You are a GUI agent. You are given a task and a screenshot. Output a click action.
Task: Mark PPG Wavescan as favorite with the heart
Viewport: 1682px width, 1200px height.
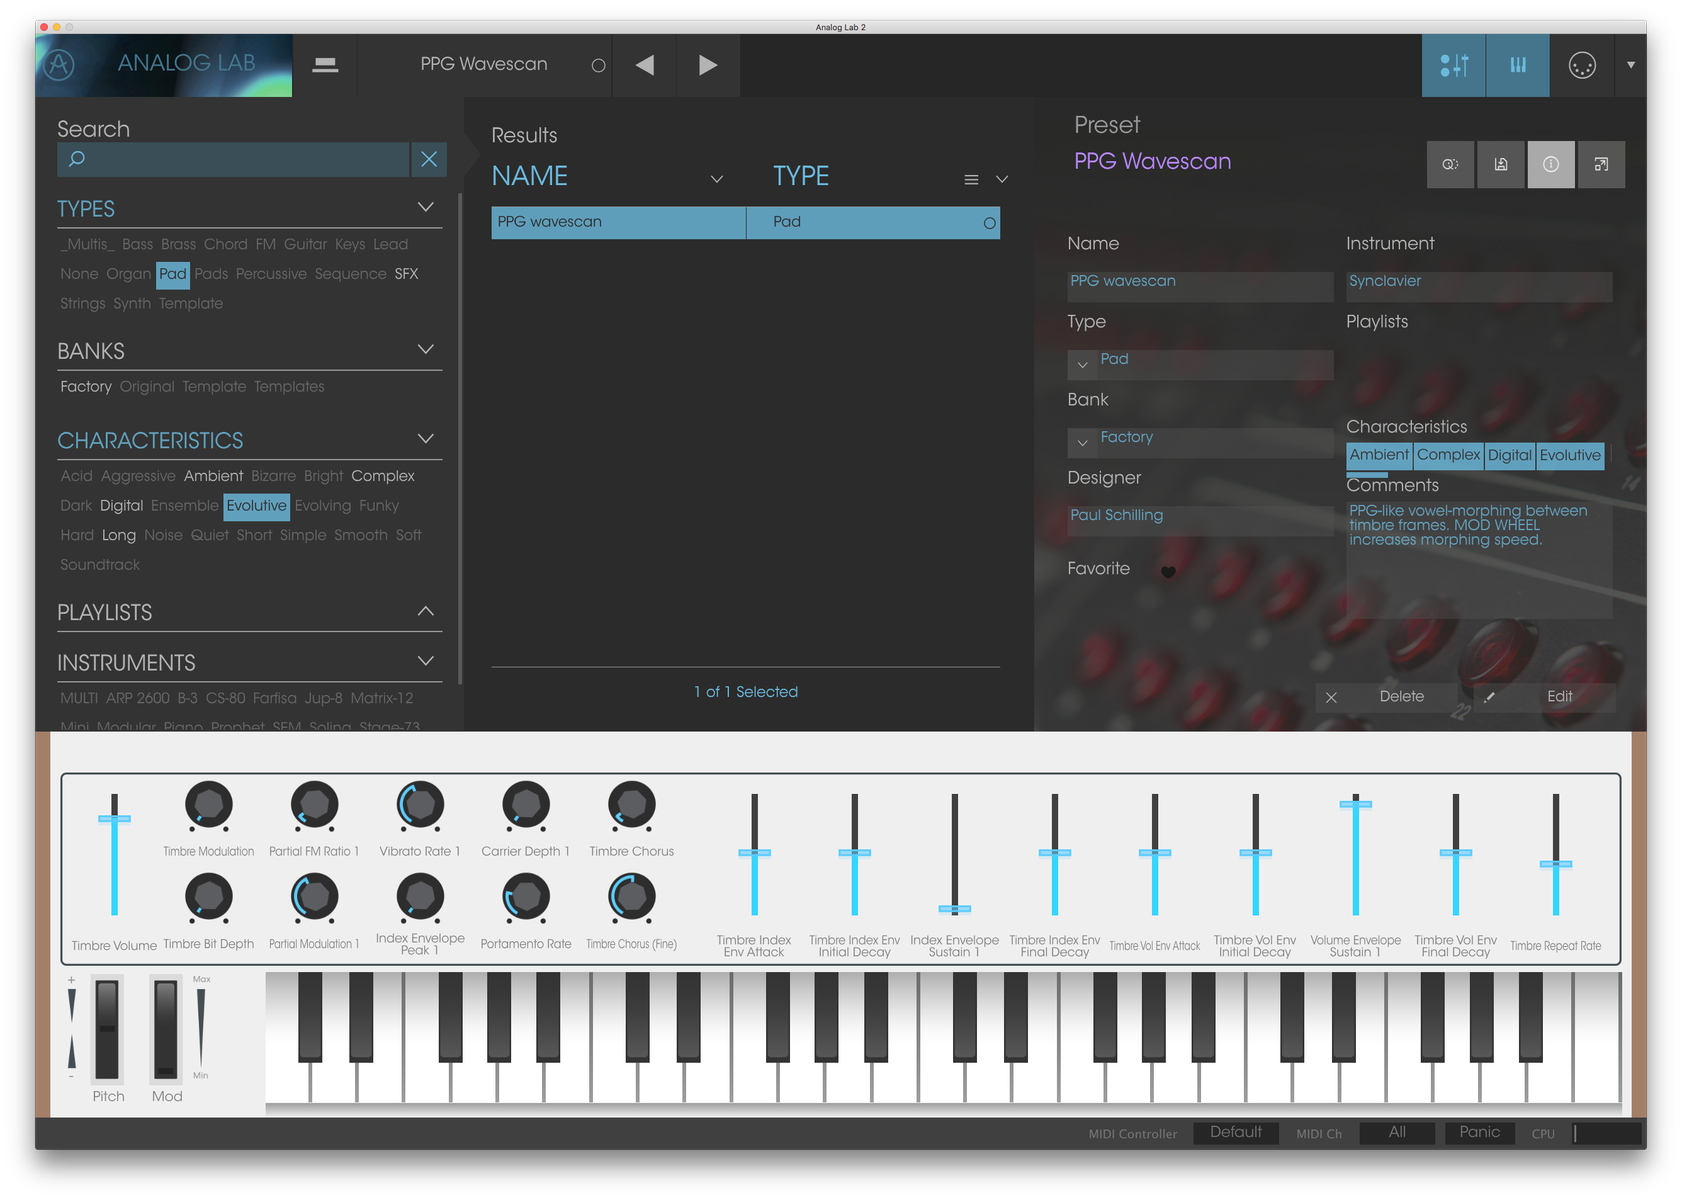pyautogui.click(x=1168, y=571)
